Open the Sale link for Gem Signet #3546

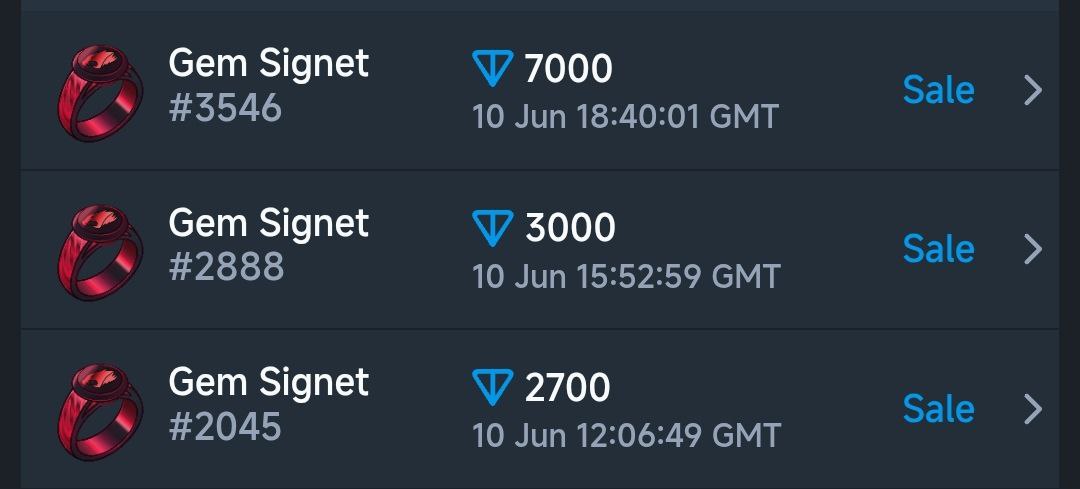coord(938,90)
